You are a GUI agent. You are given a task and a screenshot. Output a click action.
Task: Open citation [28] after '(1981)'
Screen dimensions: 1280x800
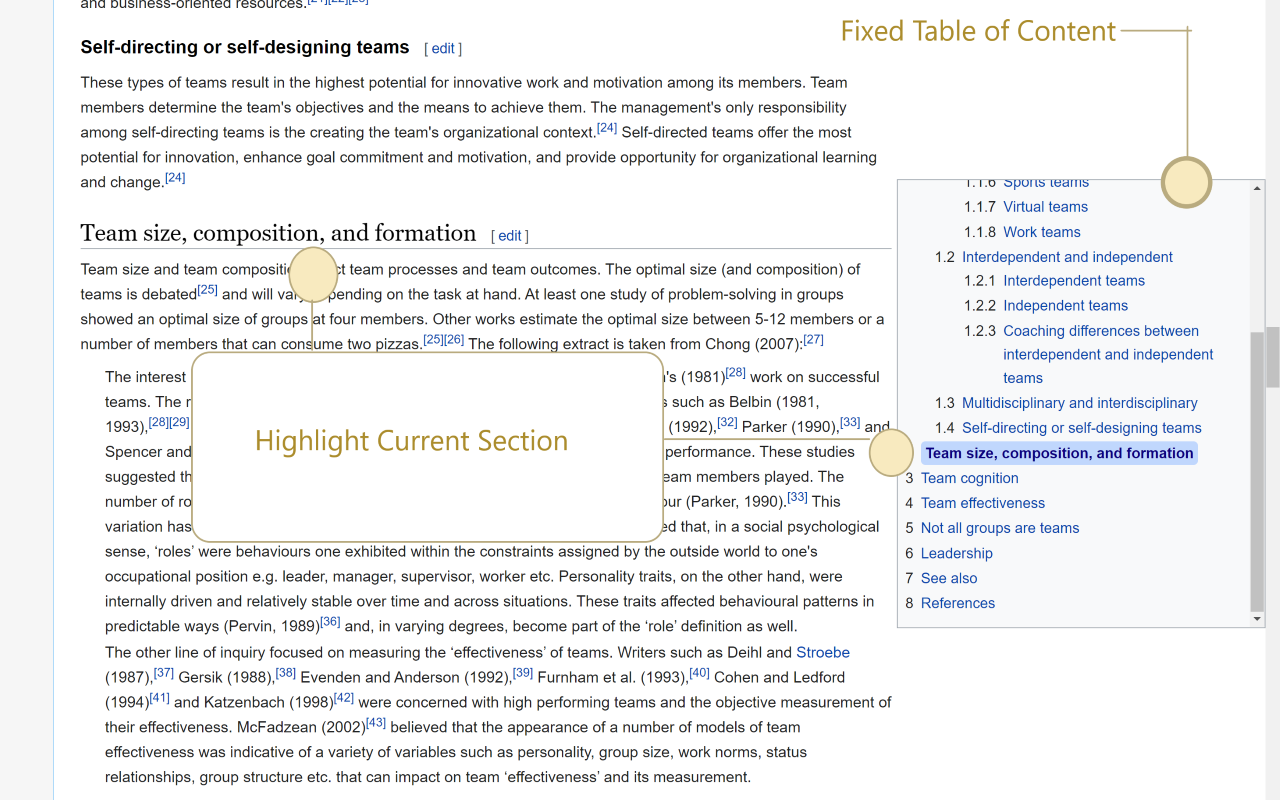pyautogui.click(x=736, y=373)
